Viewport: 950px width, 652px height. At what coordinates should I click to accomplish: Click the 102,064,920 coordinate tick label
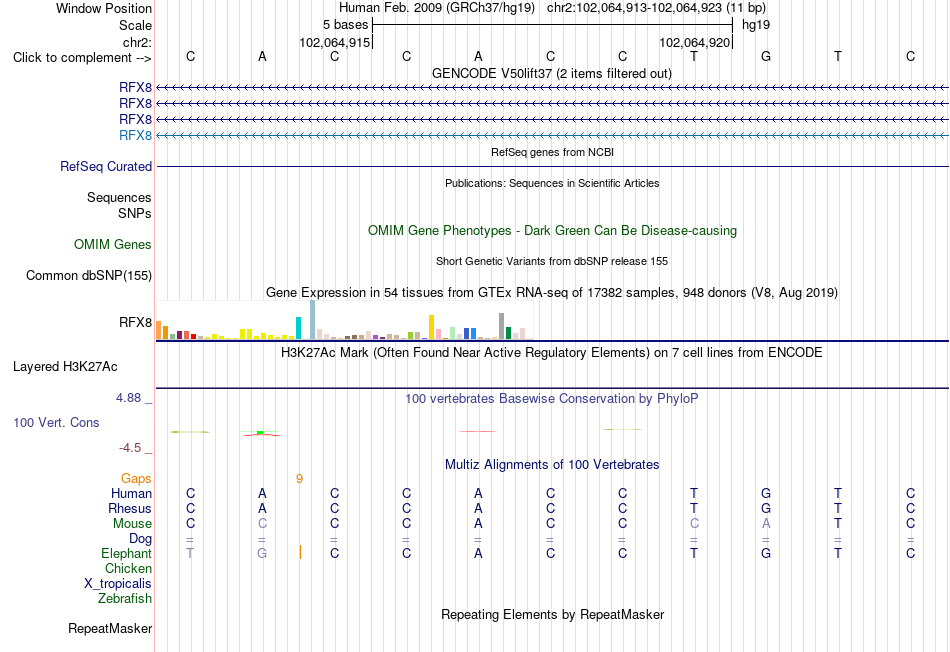[x=694, y=42]
